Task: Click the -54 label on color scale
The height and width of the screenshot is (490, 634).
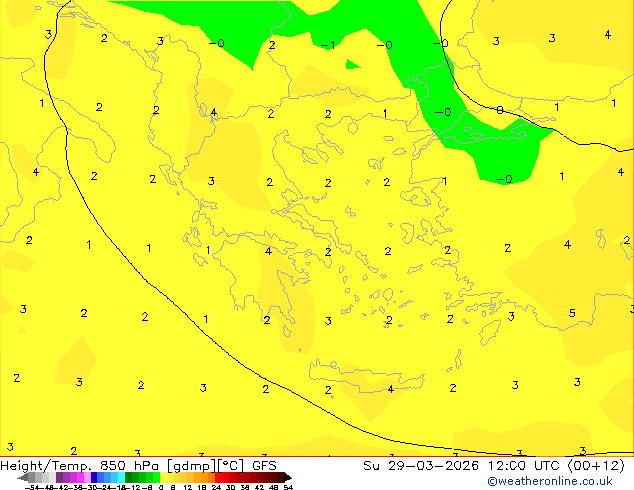Action: (32, 487)
